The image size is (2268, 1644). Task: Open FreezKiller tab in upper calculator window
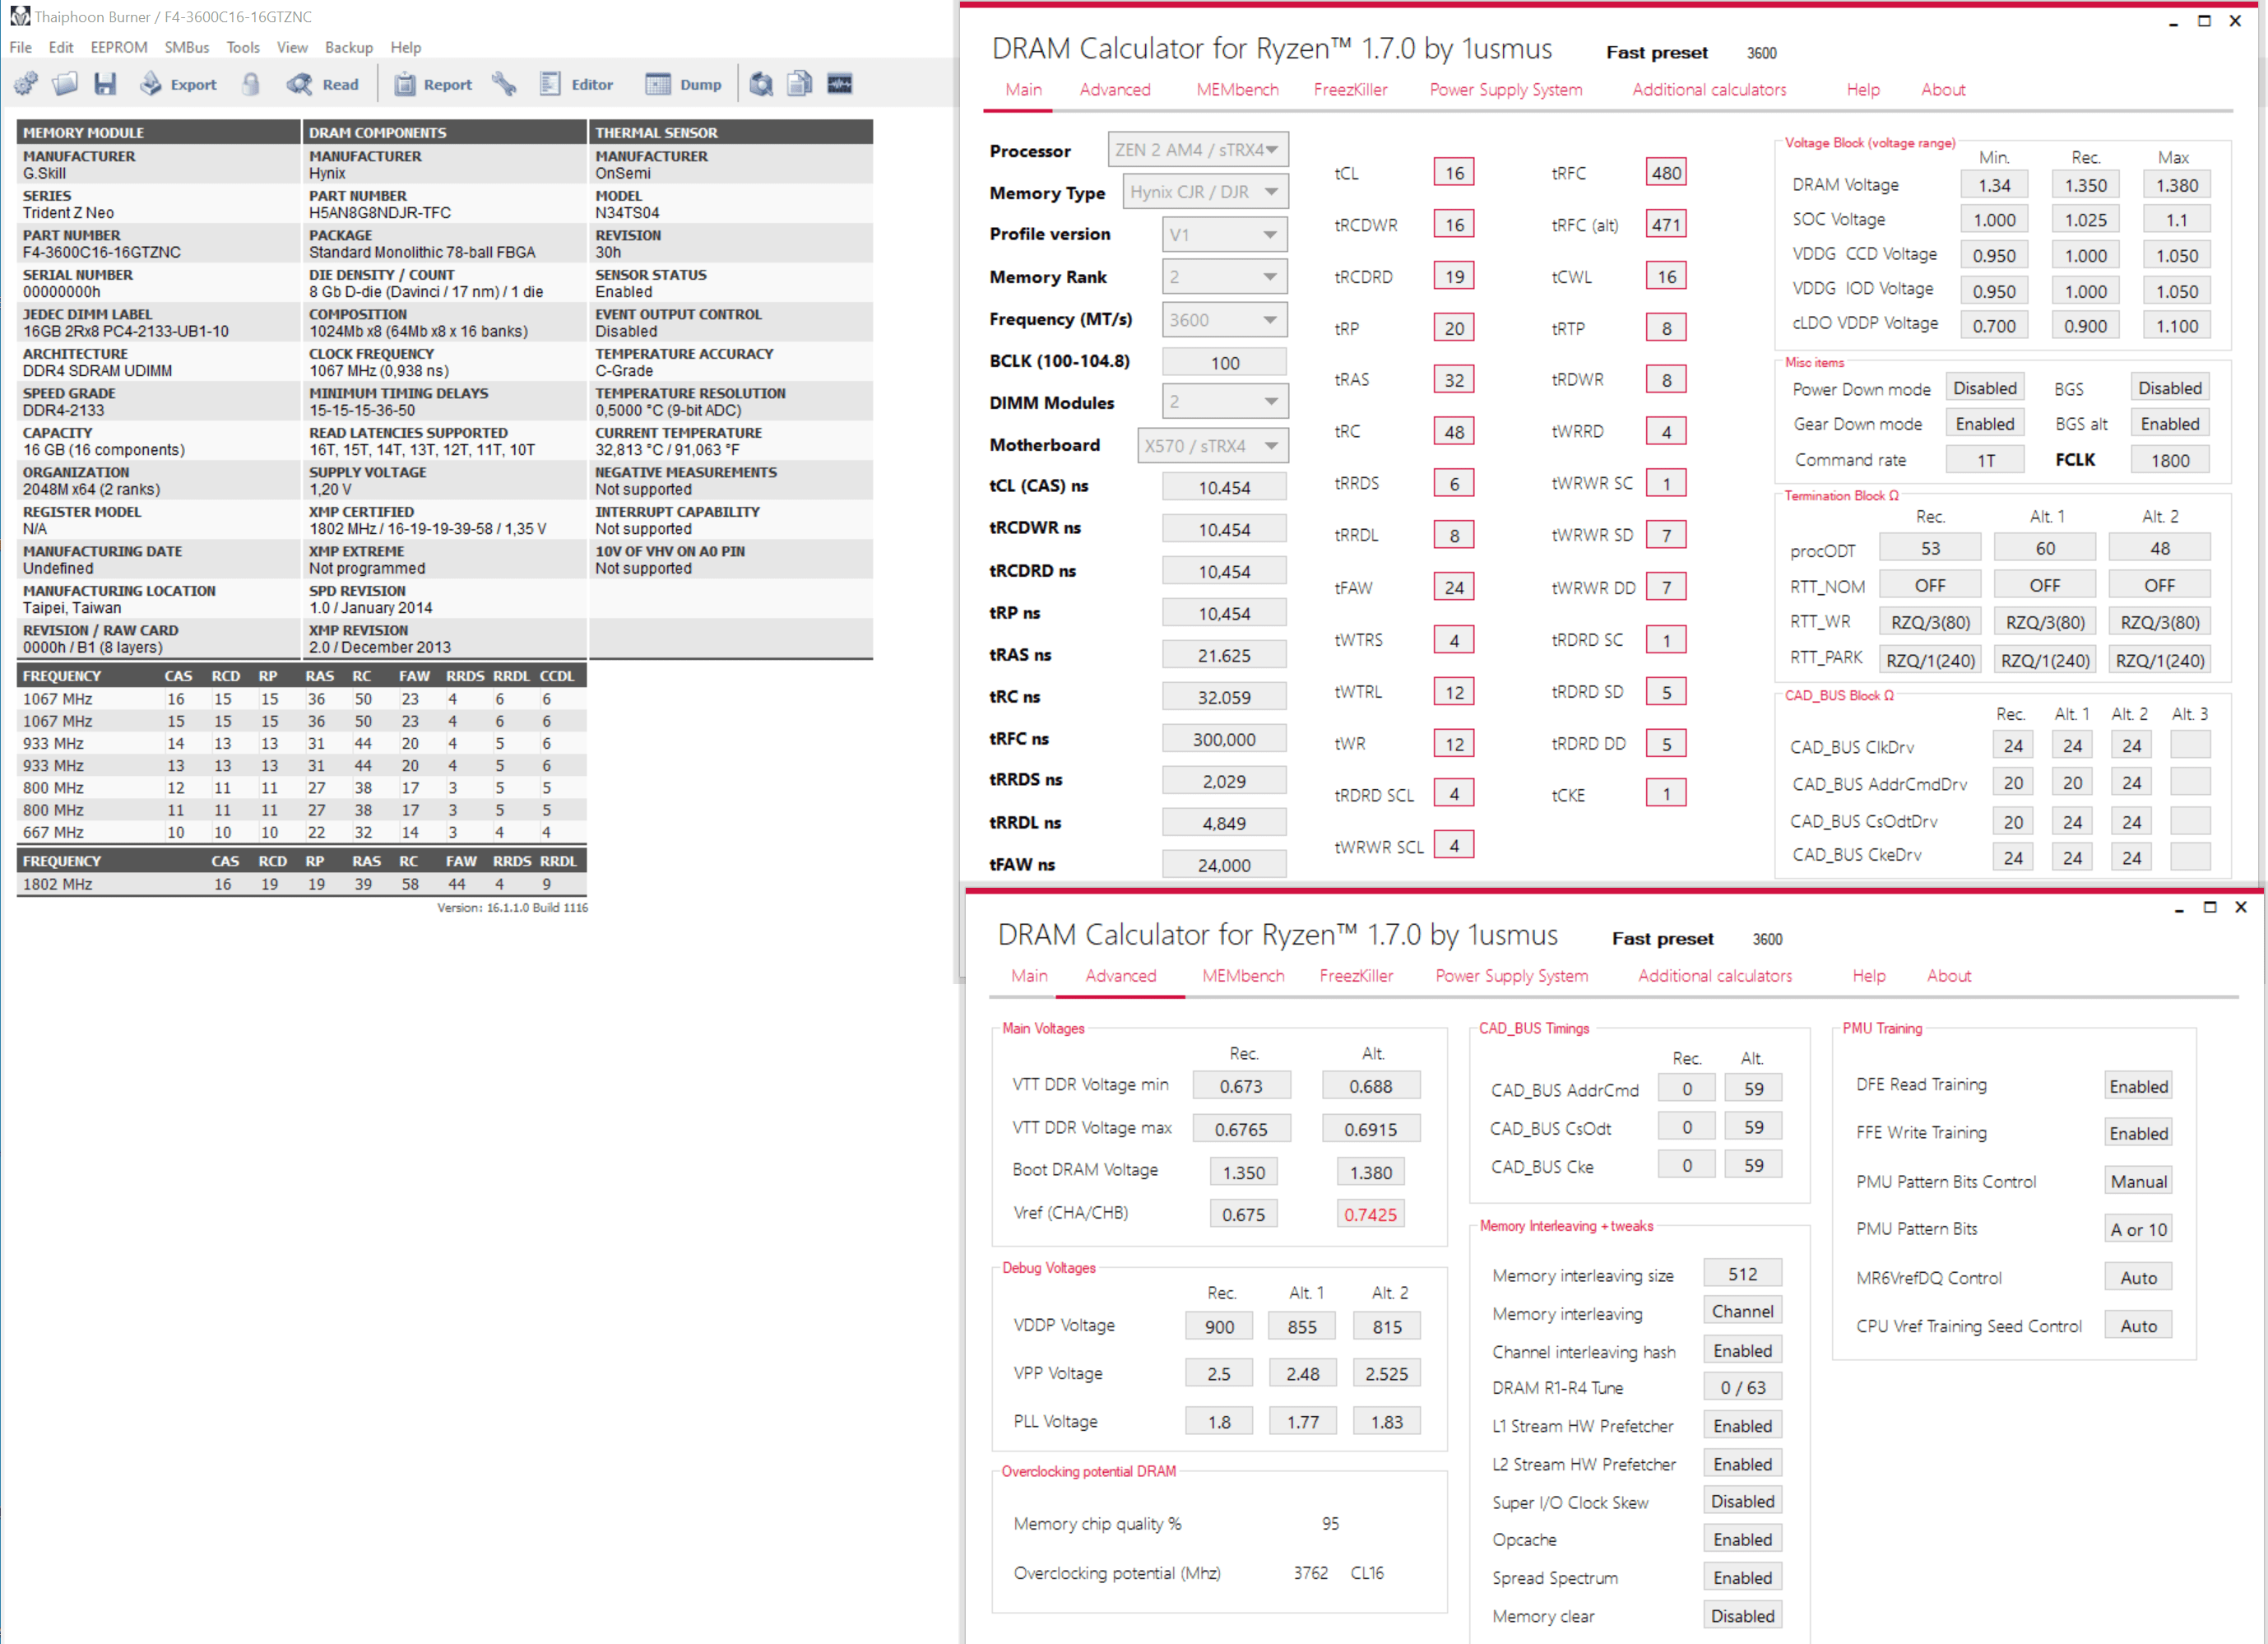[1350, 90]
